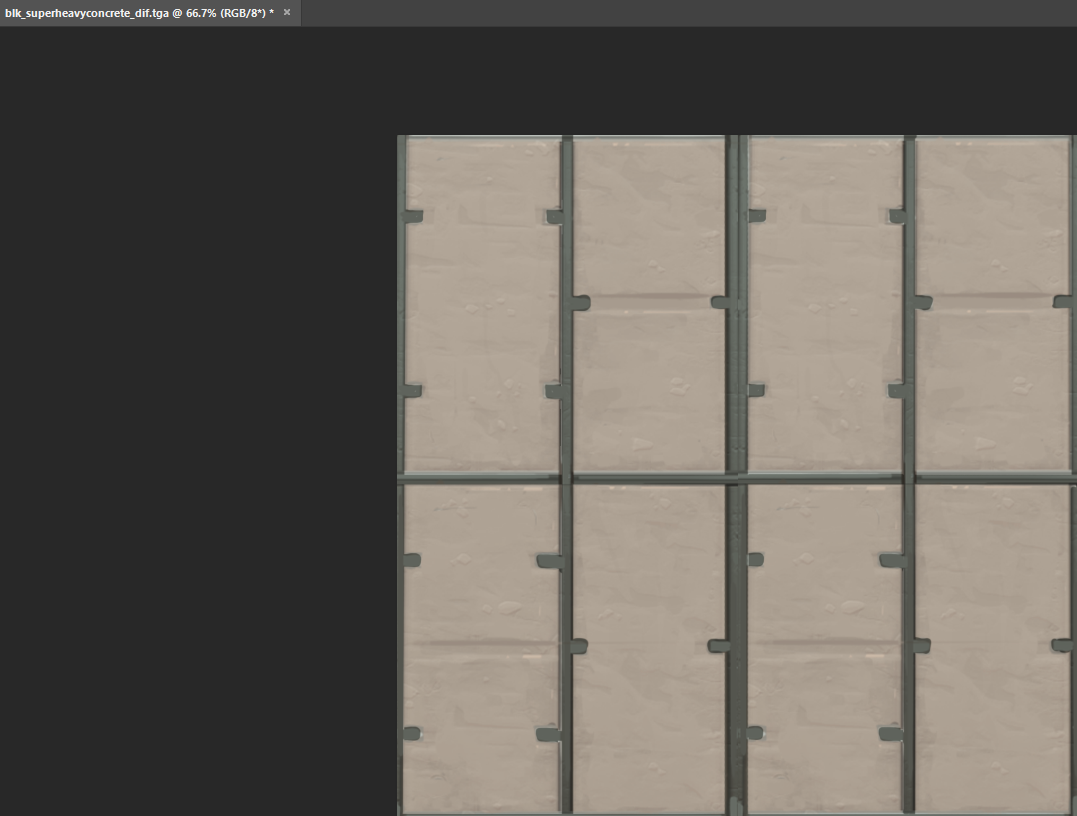Click the upper-left metal notch on first top panel
This screenshot has width=1077, height=816.
[413, 216]
